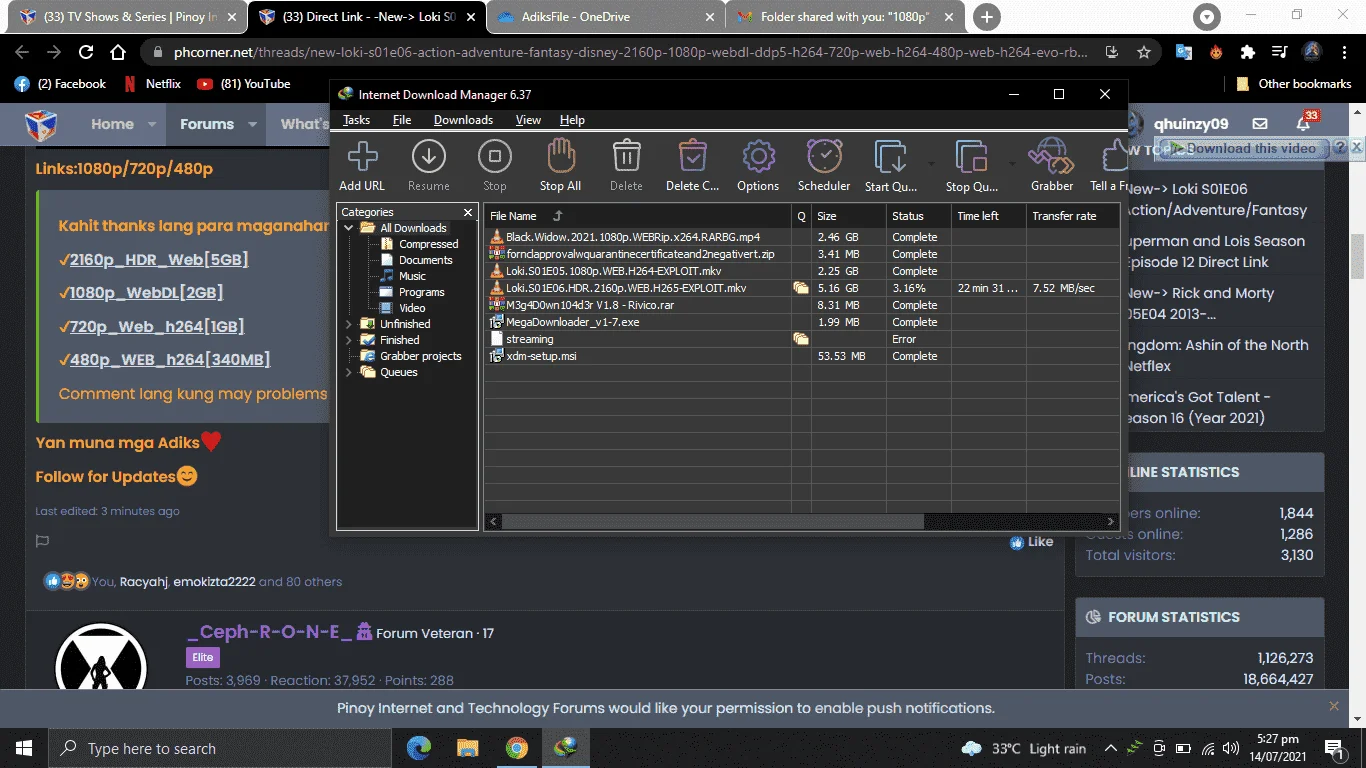This screenshot has height=768, width=1366.
Task: Bookmark this page star icon
Action: pos(1144,52)
